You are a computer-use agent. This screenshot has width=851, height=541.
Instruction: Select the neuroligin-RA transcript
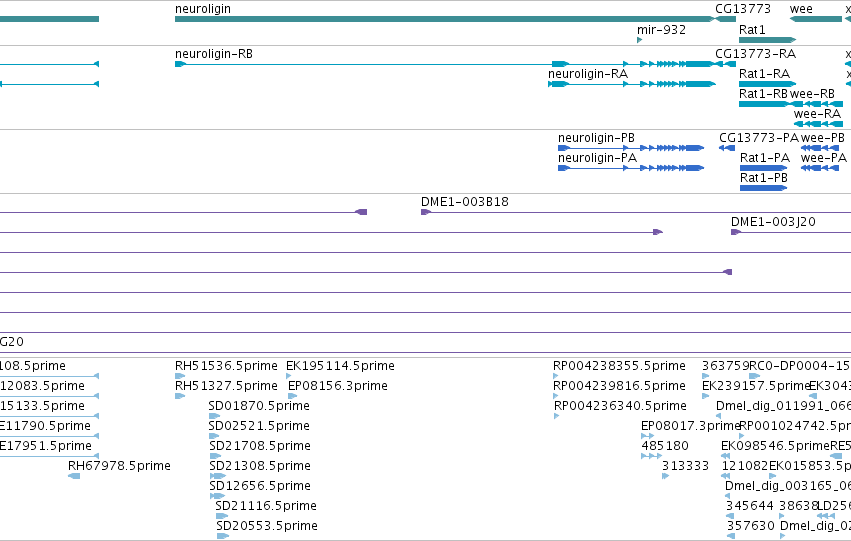pos(632,84)
